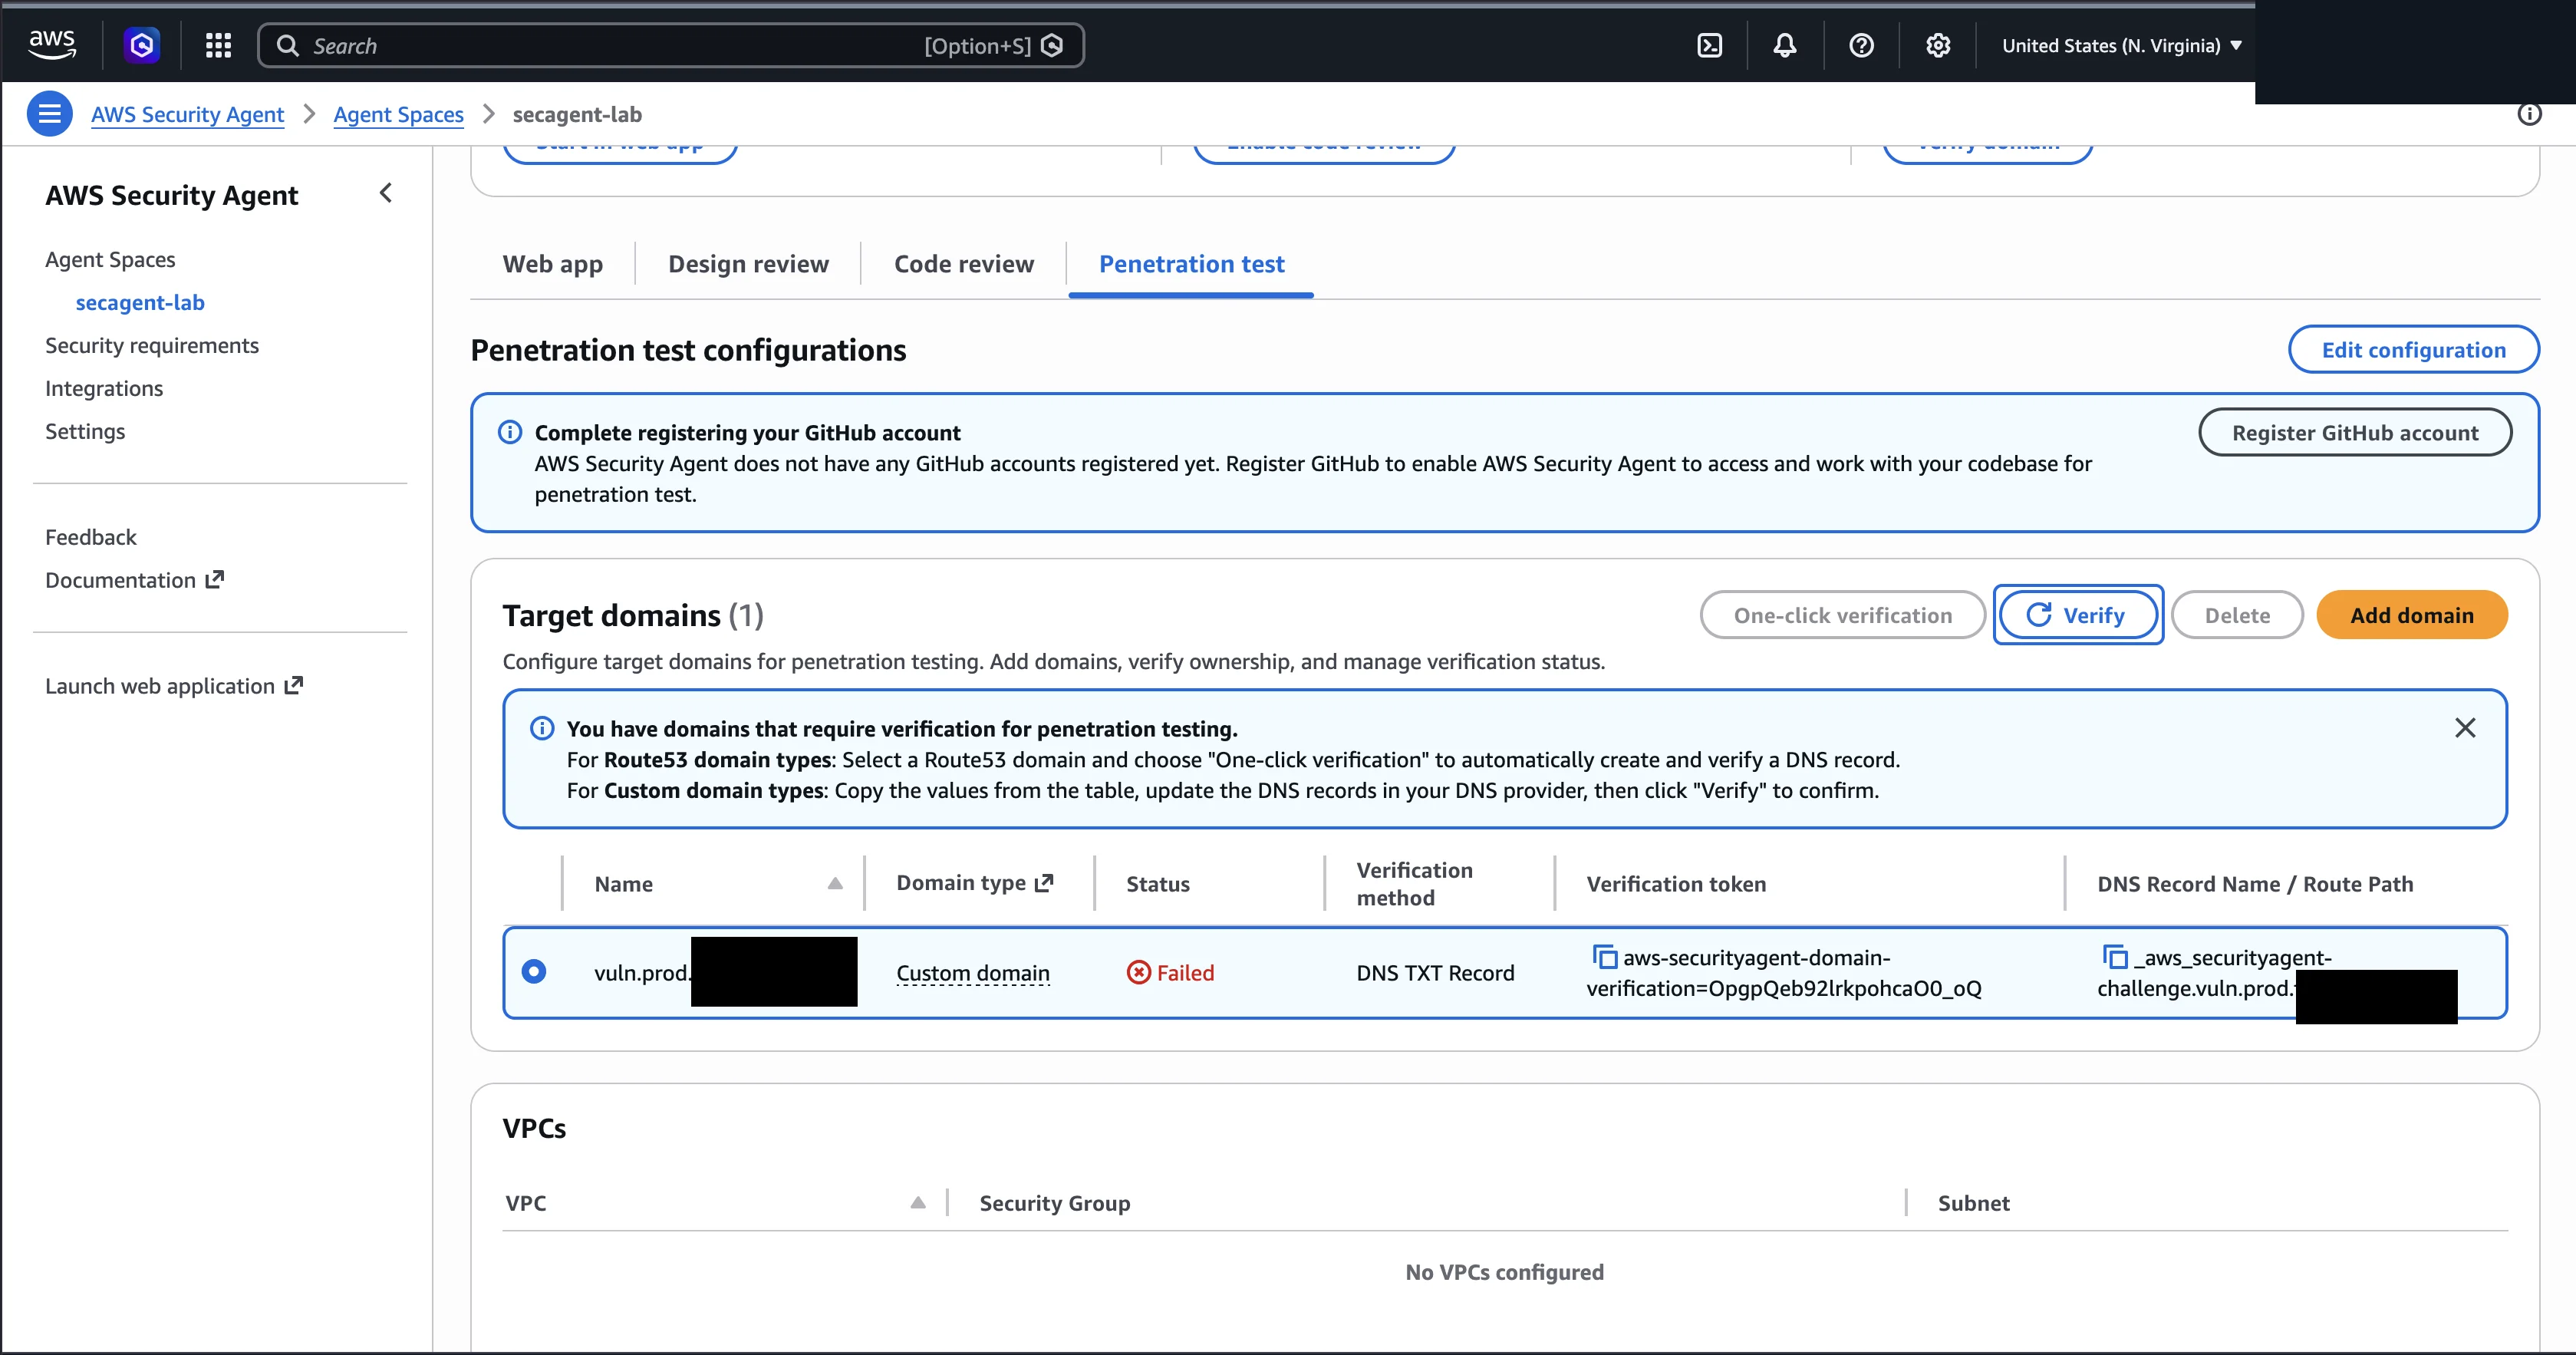Sort target domains by Name
This screenshot has width=2576, height=1355.
pos(835,883)
